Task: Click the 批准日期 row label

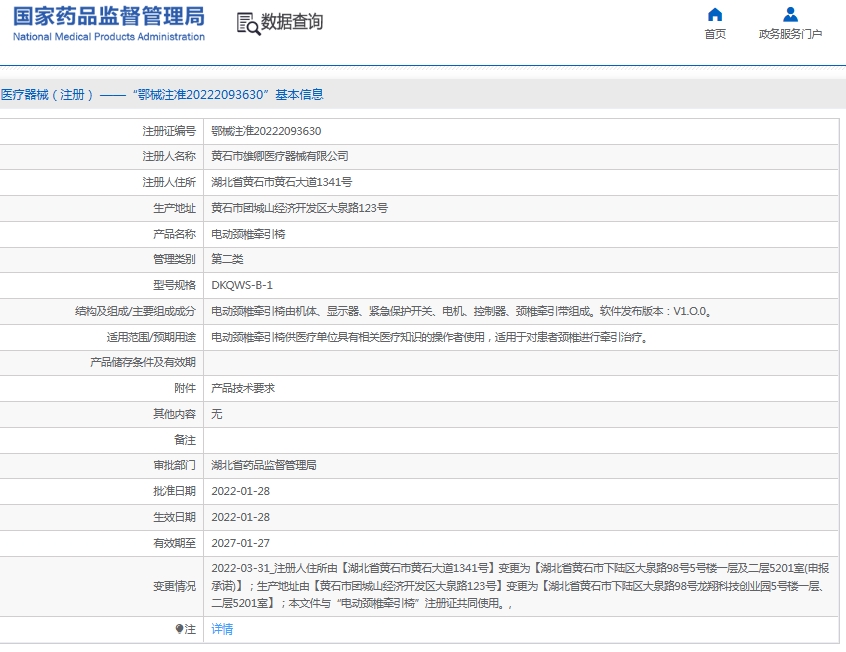Action: [x=174, y=491]
